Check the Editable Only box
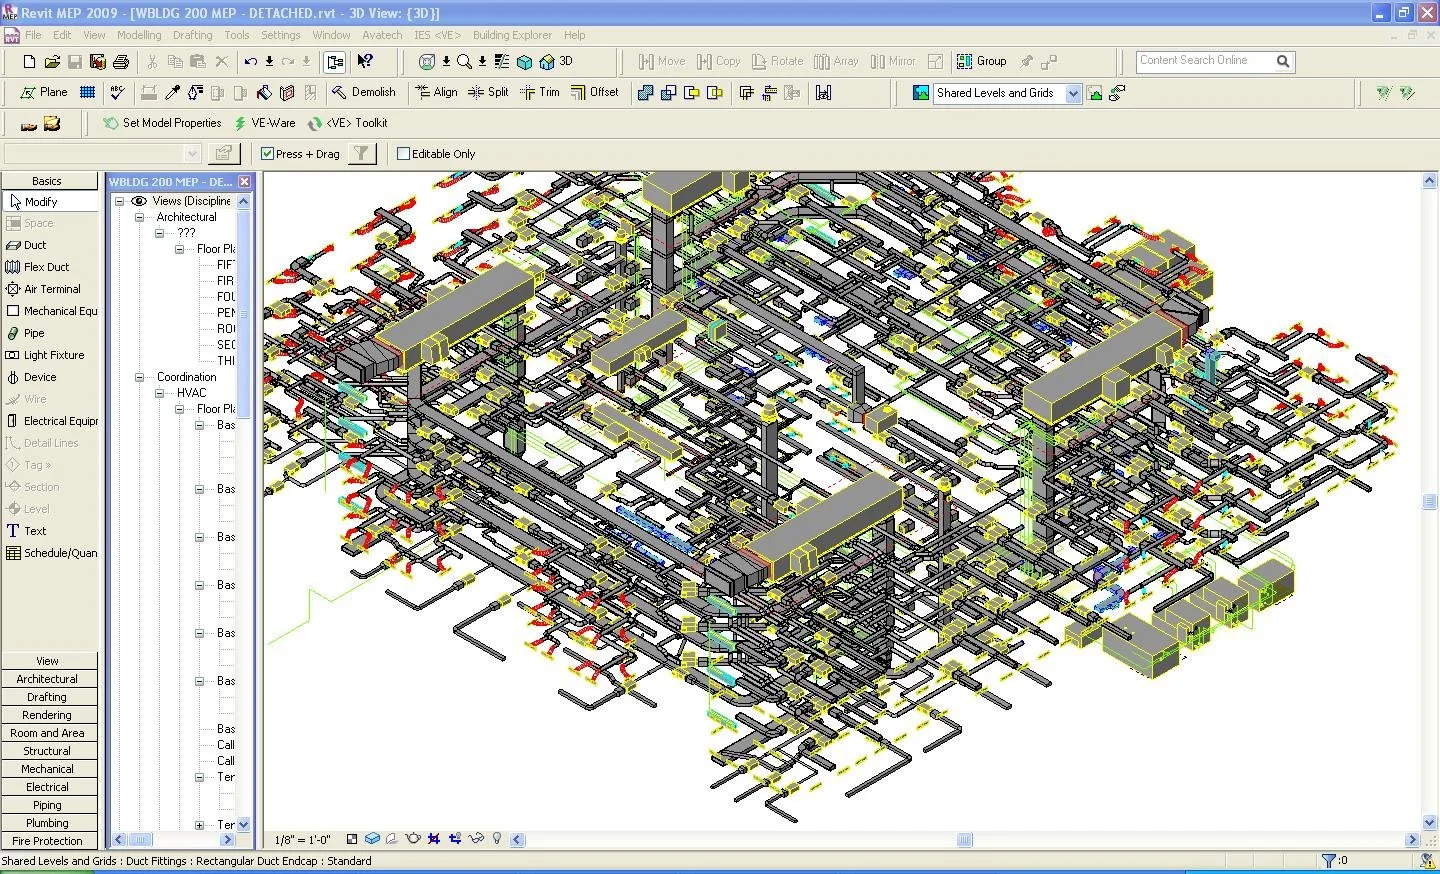This screenshot has height=874, width=1440. (404, 153)
